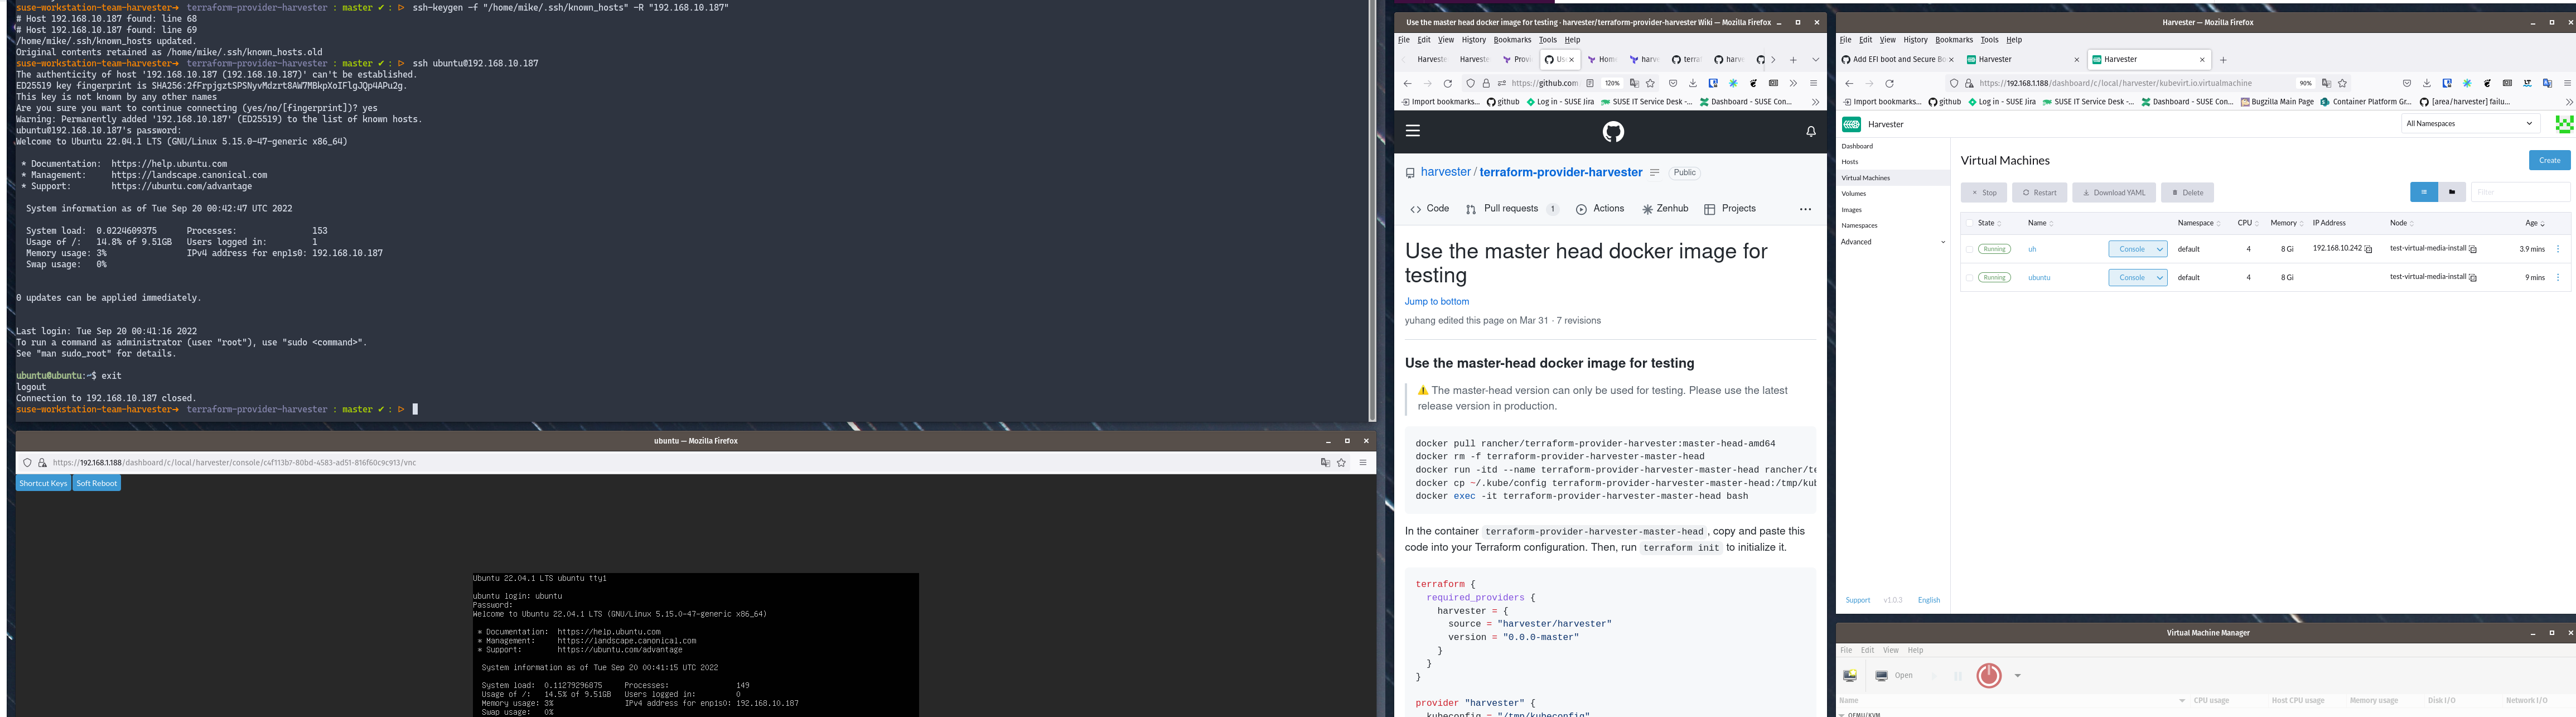The height and width of the screenshot is (717, 2576).
Task: Switch to the Pull requests tab on GitHub
Action: (x=1511, y=208)
